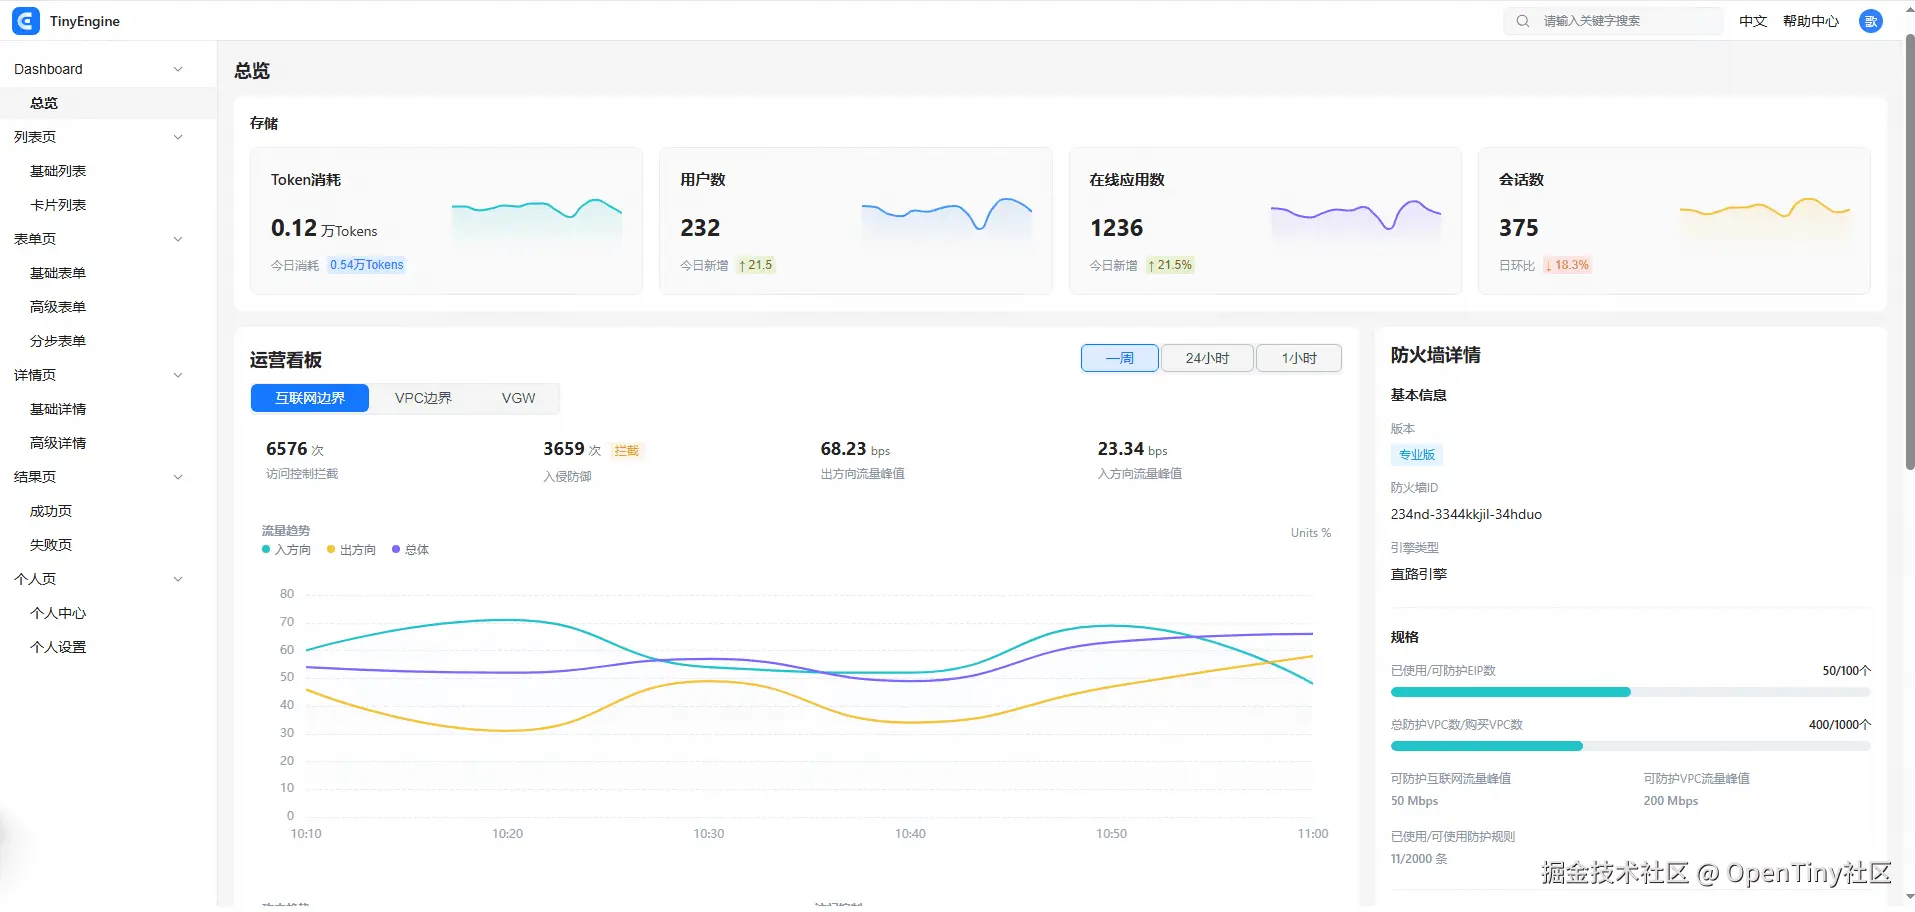This screenshot has height=912, width=1915.
Task: Collapse the 结果页 menu chevron
Action: [x=178, y=477]
